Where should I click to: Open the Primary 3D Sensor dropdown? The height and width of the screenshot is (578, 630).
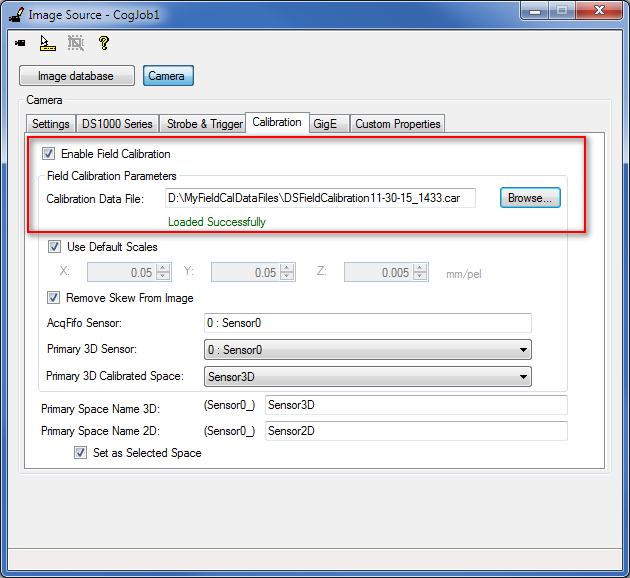pyautogui.click(x=368, y=350)
